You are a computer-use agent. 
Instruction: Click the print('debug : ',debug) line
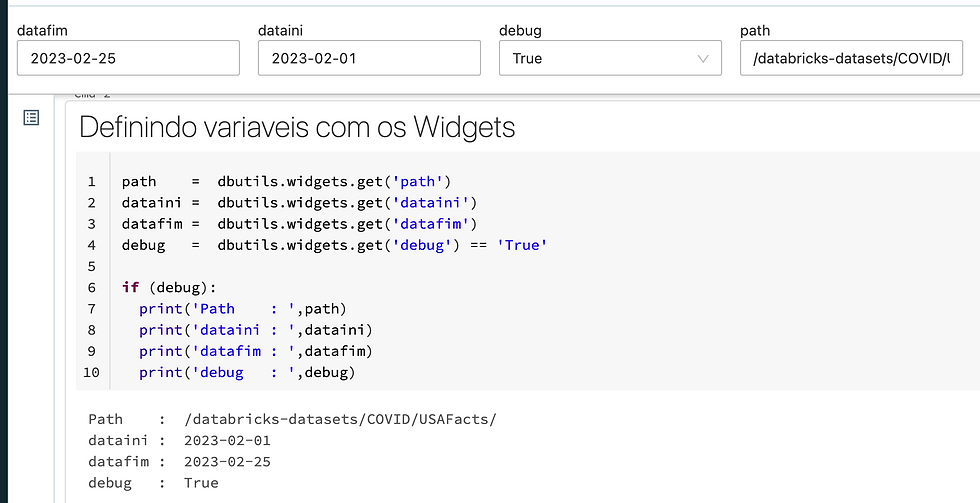tap(247, 372)
